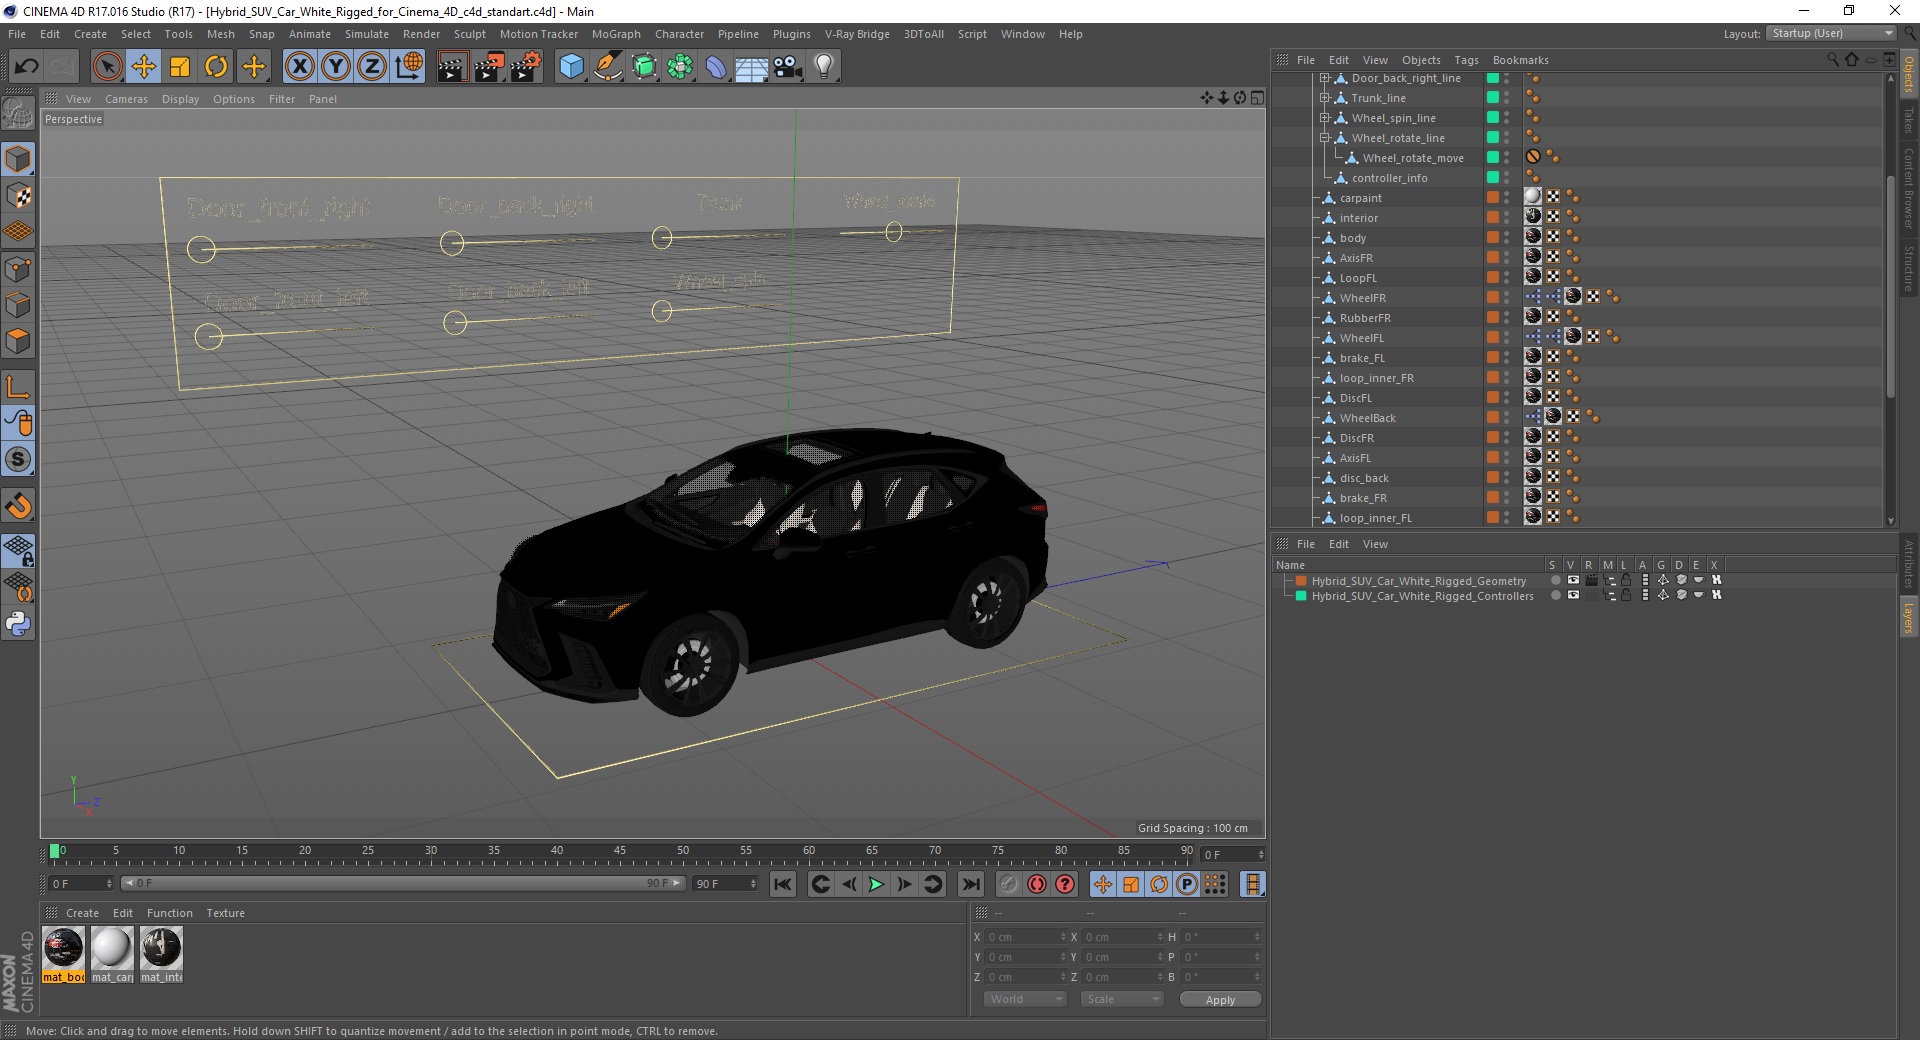Click the Geometry layer orange color swatch
The image size is (1920, 1040).
point(1301,581)
